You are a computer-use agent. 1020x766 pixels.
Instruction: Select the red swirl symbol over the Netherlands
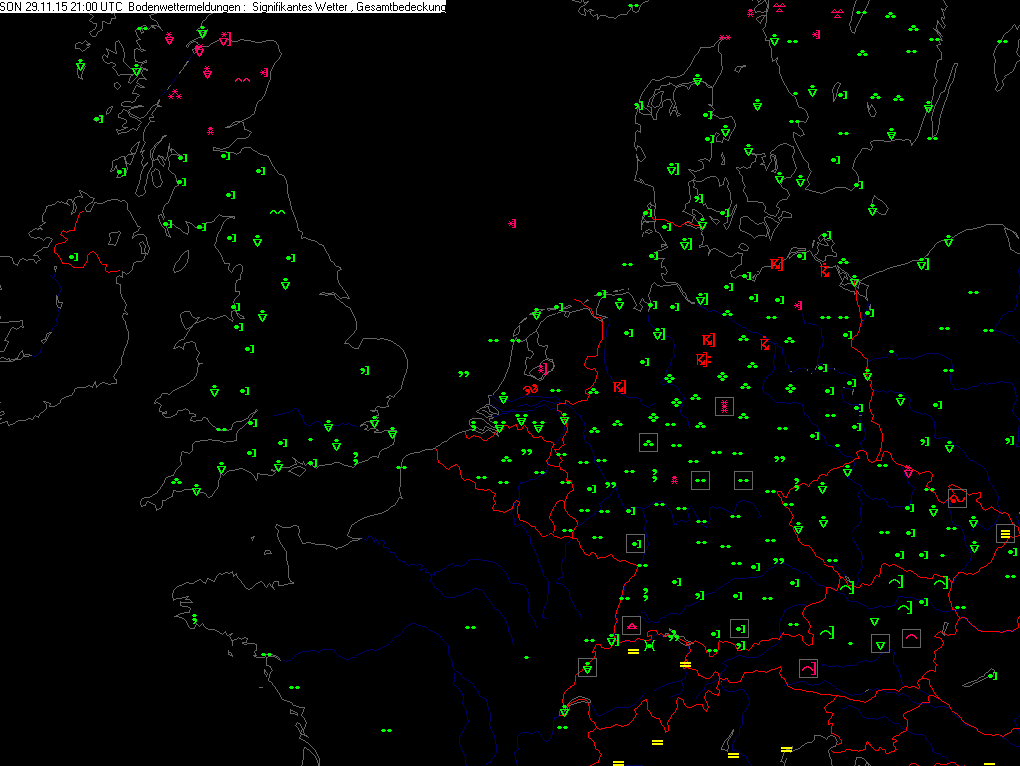[x=532, y=390]
